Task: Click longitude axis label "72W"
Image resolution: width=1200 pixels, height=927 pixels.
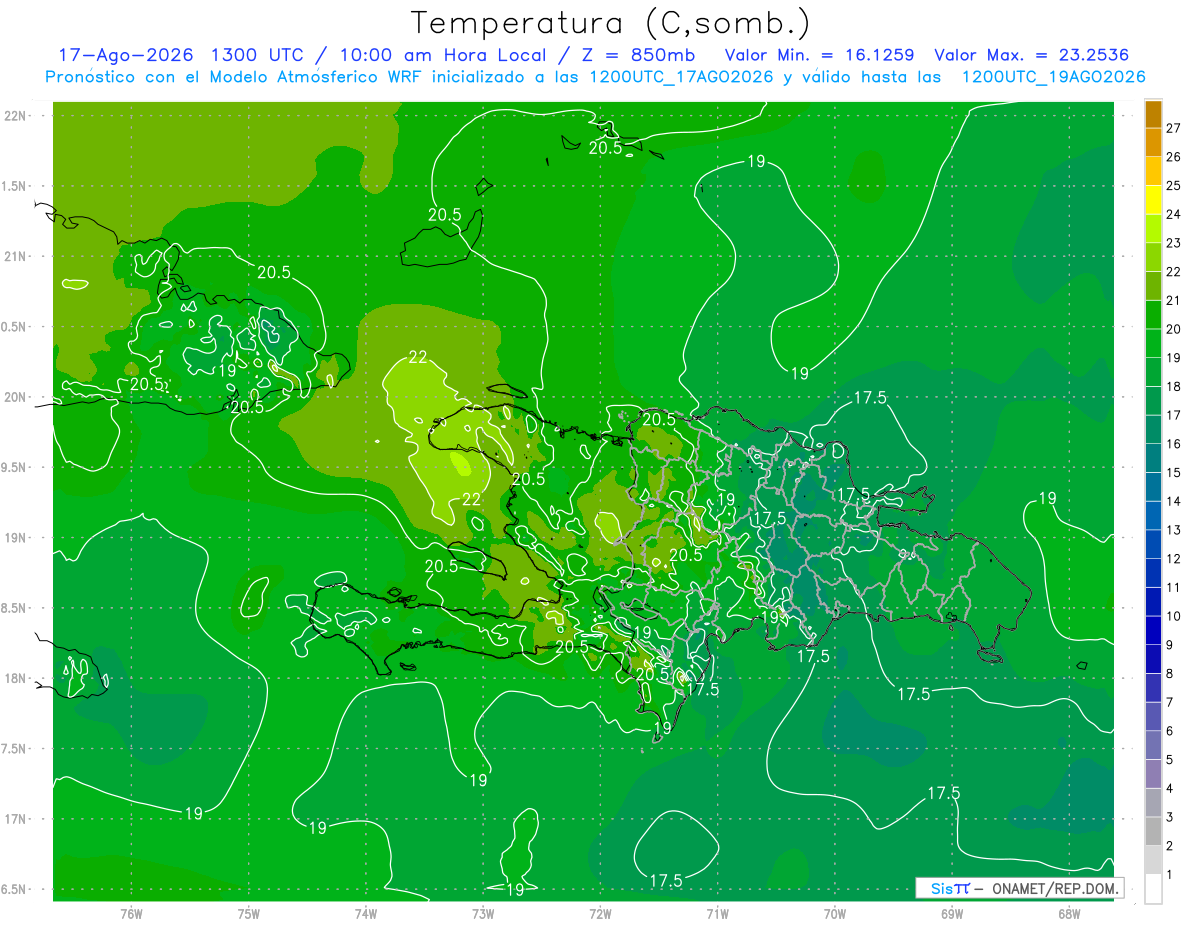Action: (600, 913)
